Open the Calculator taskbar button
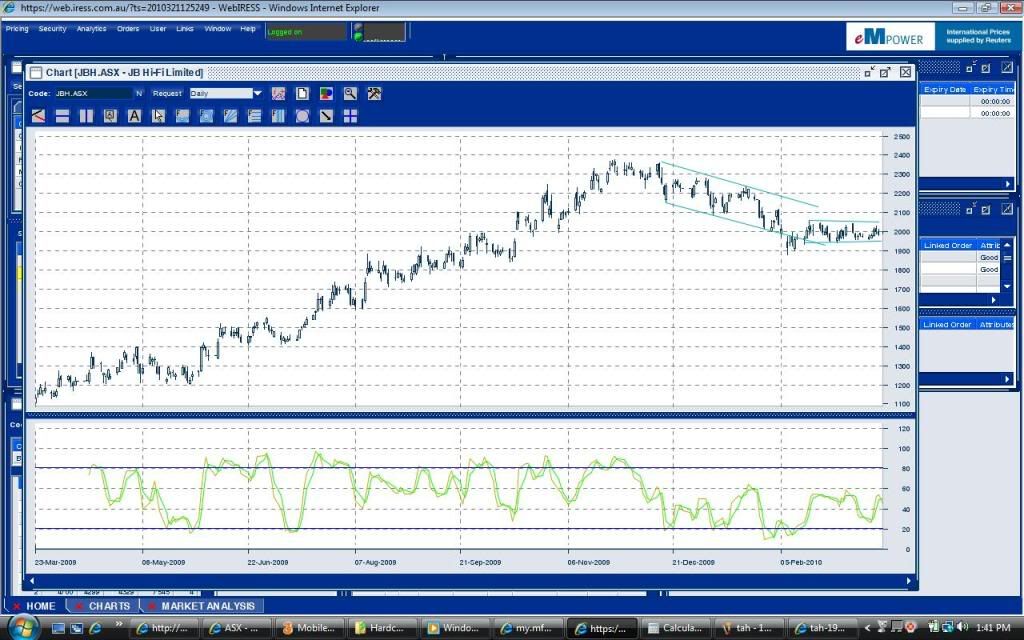 [x=677, y=628]
